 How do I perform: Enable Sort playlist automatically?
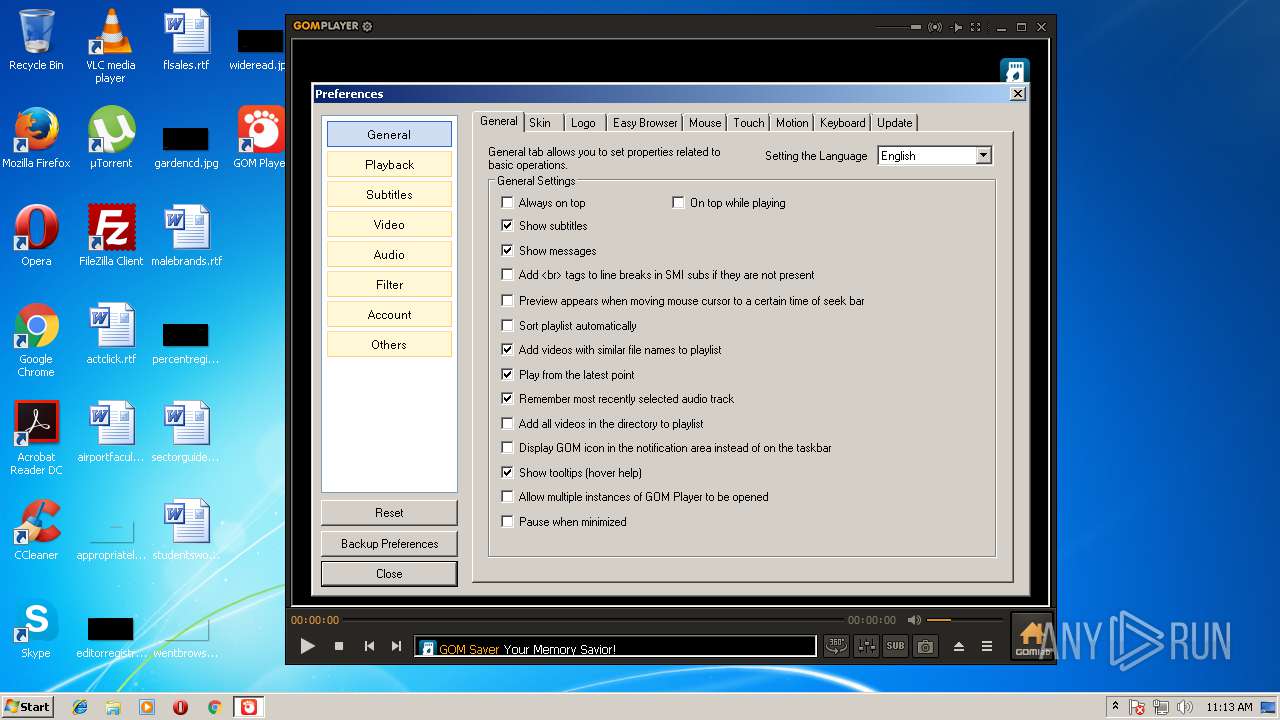tap(507, 326)
